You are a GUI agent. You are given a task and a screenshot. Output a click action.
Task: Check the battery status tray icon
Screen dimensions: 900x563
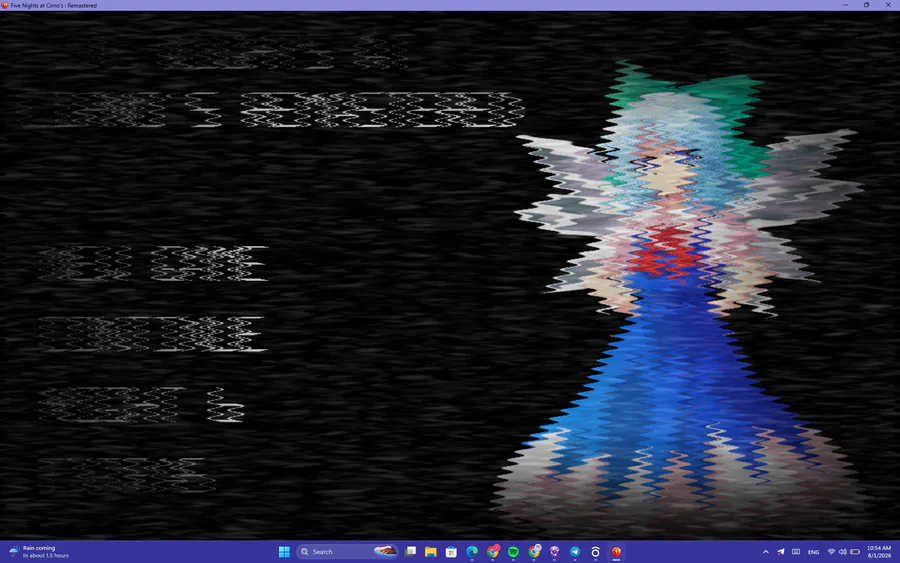point(855,552)
